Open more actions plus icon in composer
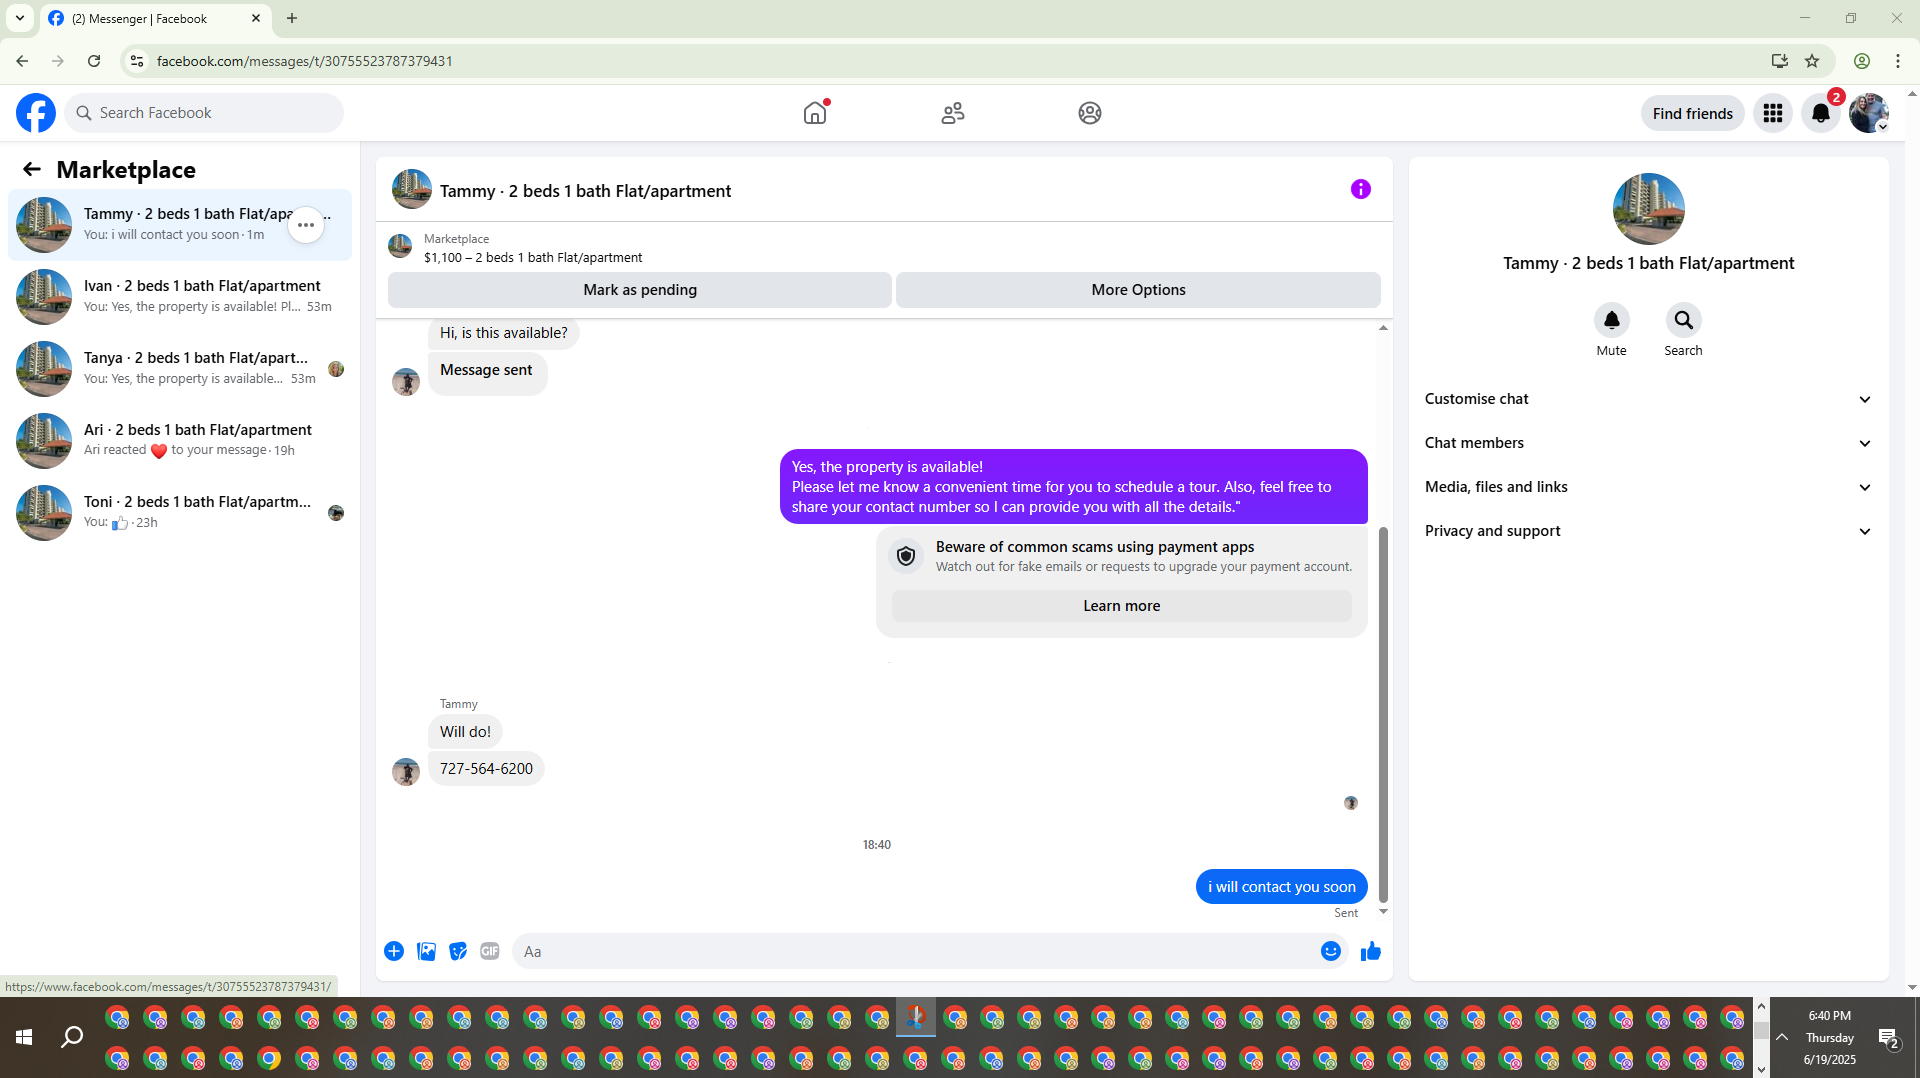The height and width of the screenshot is (1078, 1920). pyautogui.click(x=394, y=951)
